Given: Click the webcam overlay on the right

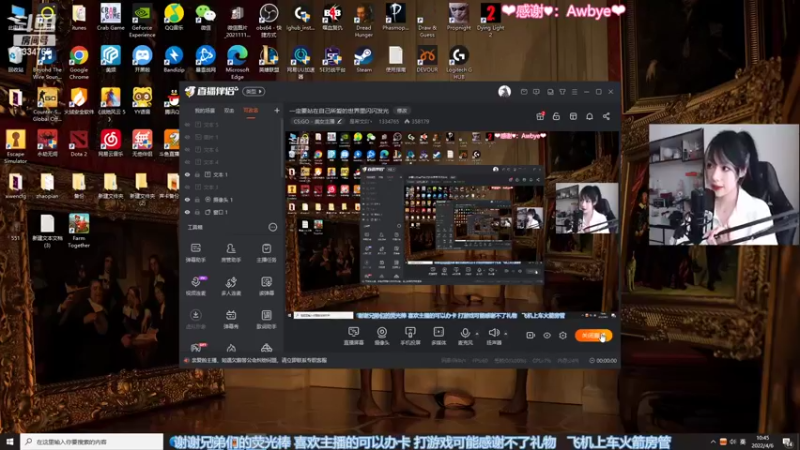Looking at the screenshot, I should 723,185.
